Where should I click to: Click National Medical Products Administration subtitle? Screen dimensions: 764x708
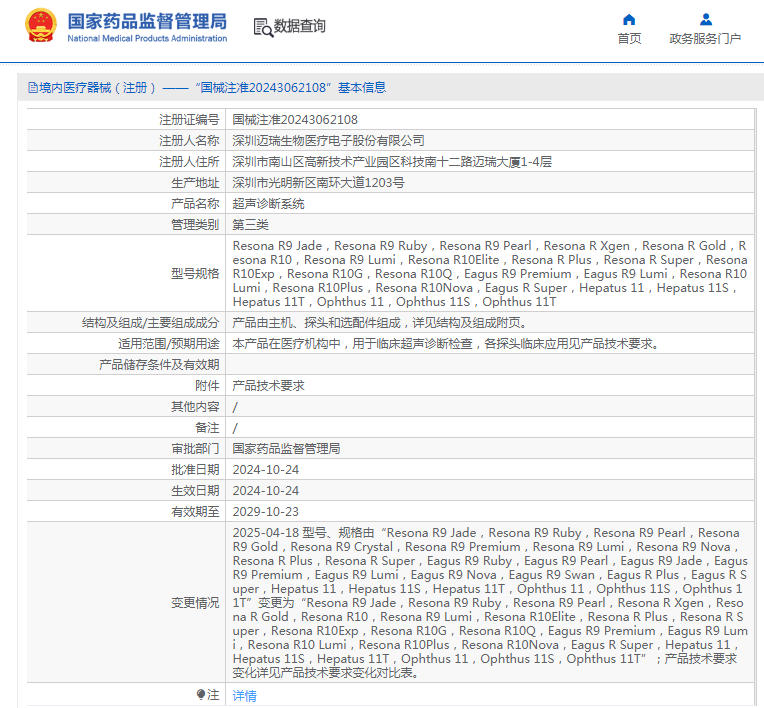coord(147,38)
